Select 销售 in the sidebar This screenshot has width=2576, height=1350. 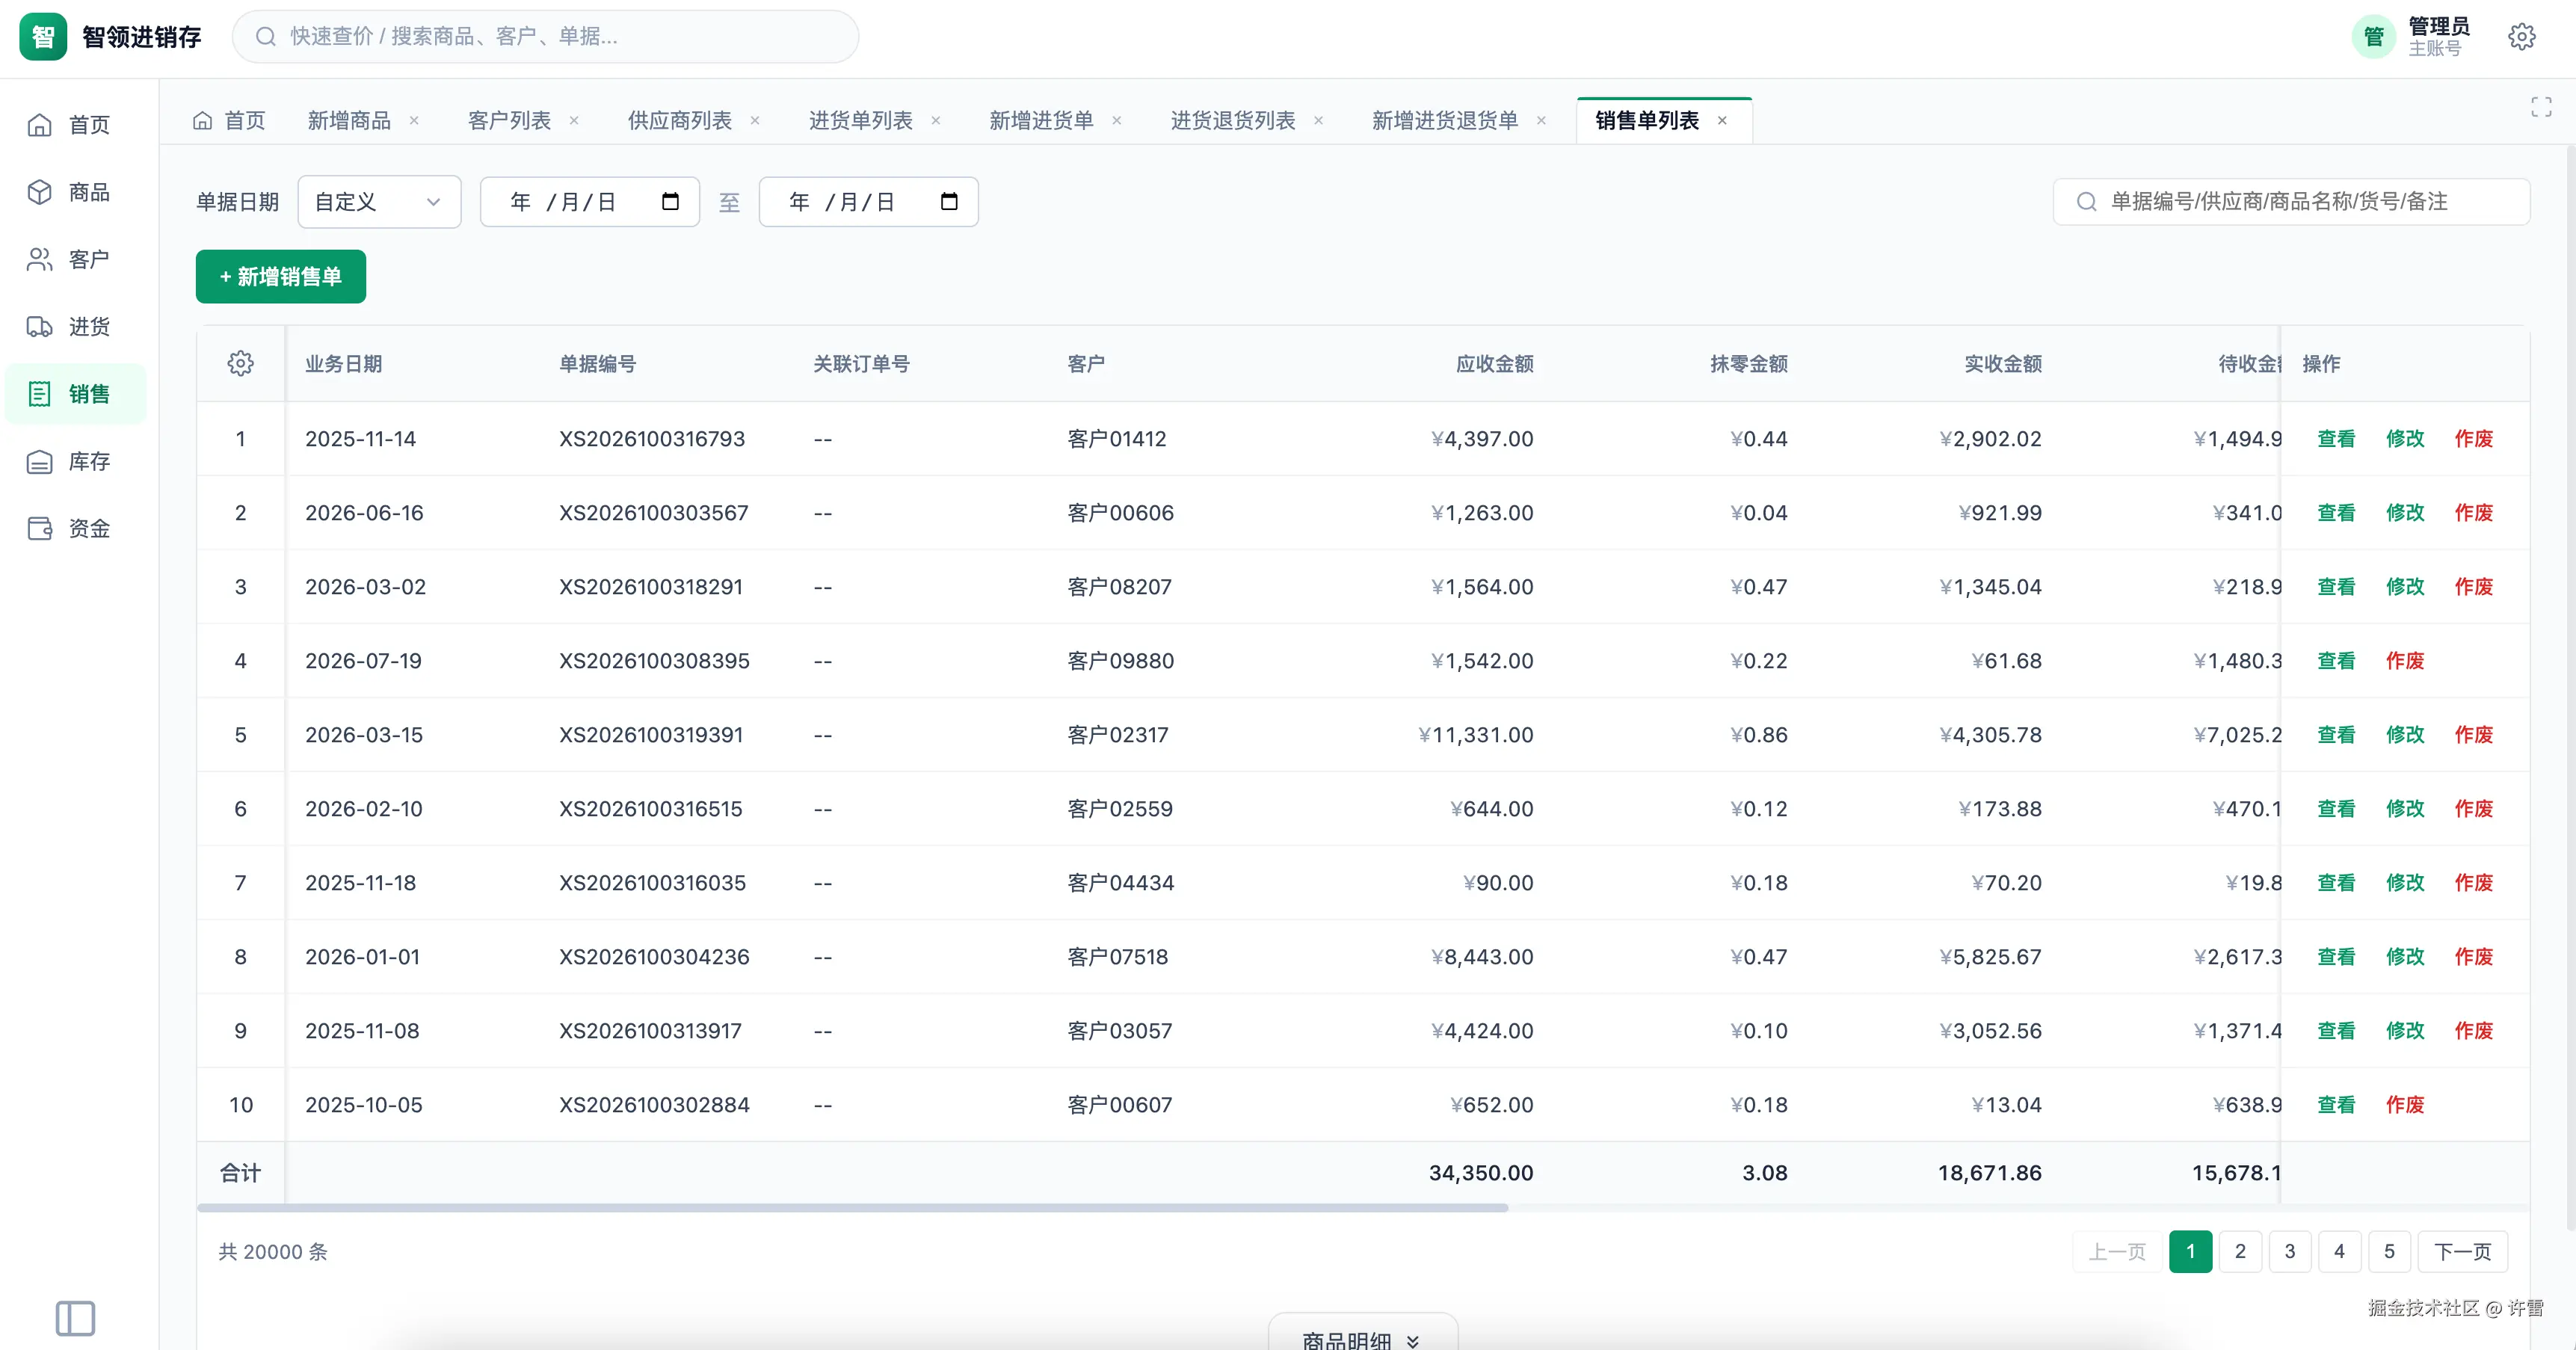pos(75,394)
